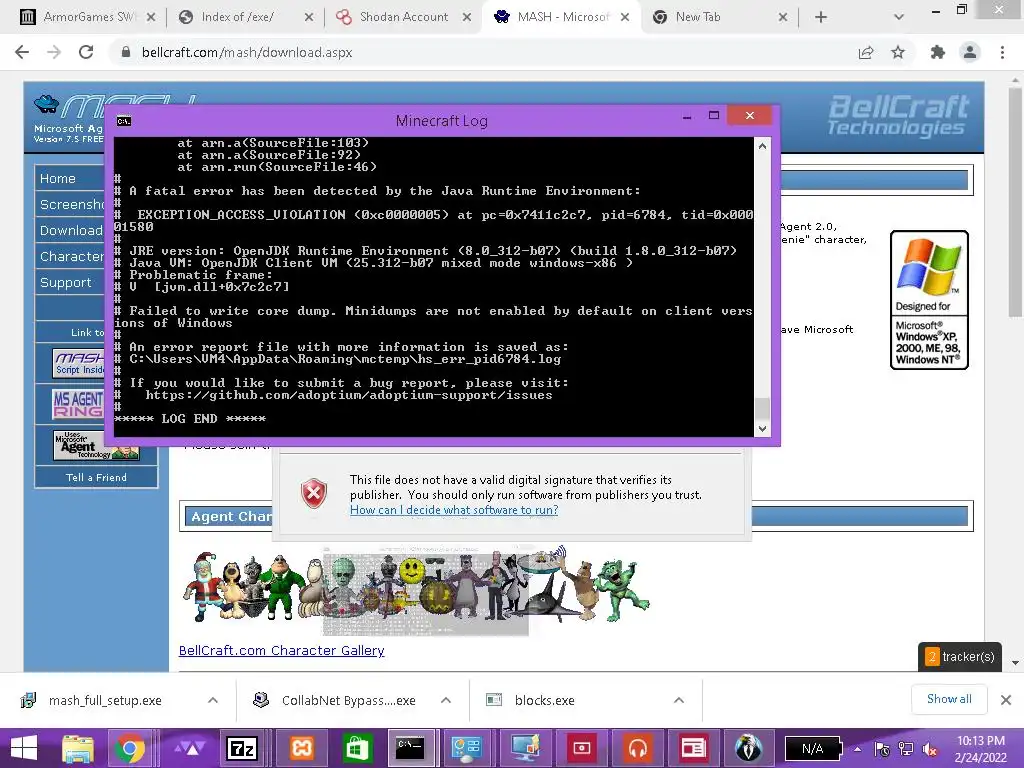Show hidden system tray icons
Screen dimensions: 1024x768
[857, 749]
